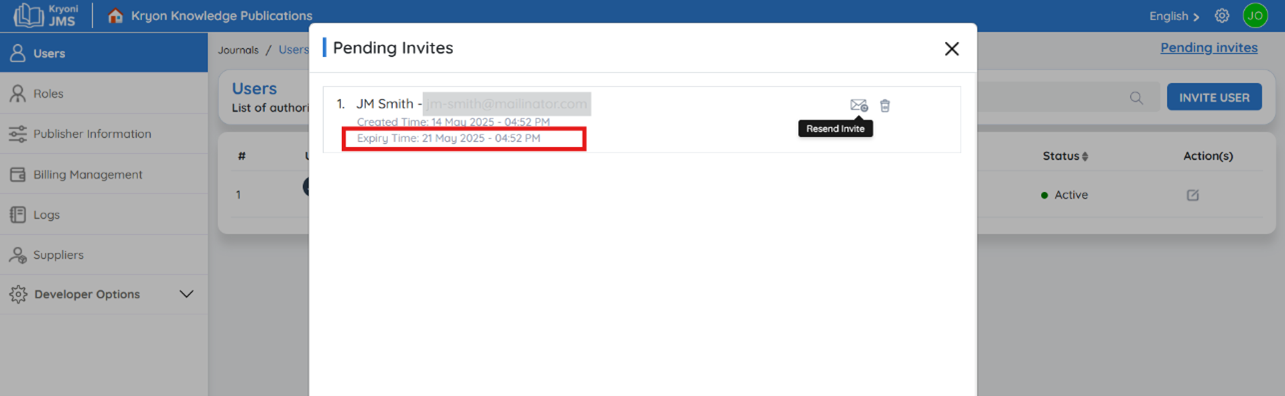Click the Journals breadcrumb link
This screenshot has width=1285, height=396.
[x=238, y=50]
